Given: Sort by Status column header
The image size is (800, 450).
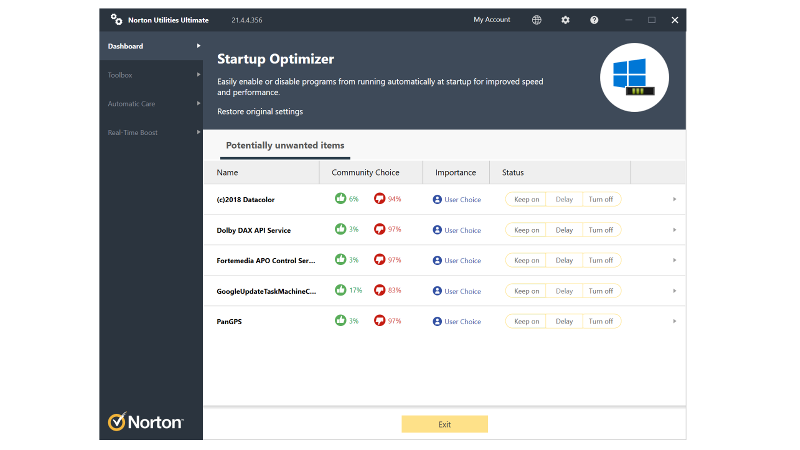Looking at the screenshot, I should (x=560, y=172).
